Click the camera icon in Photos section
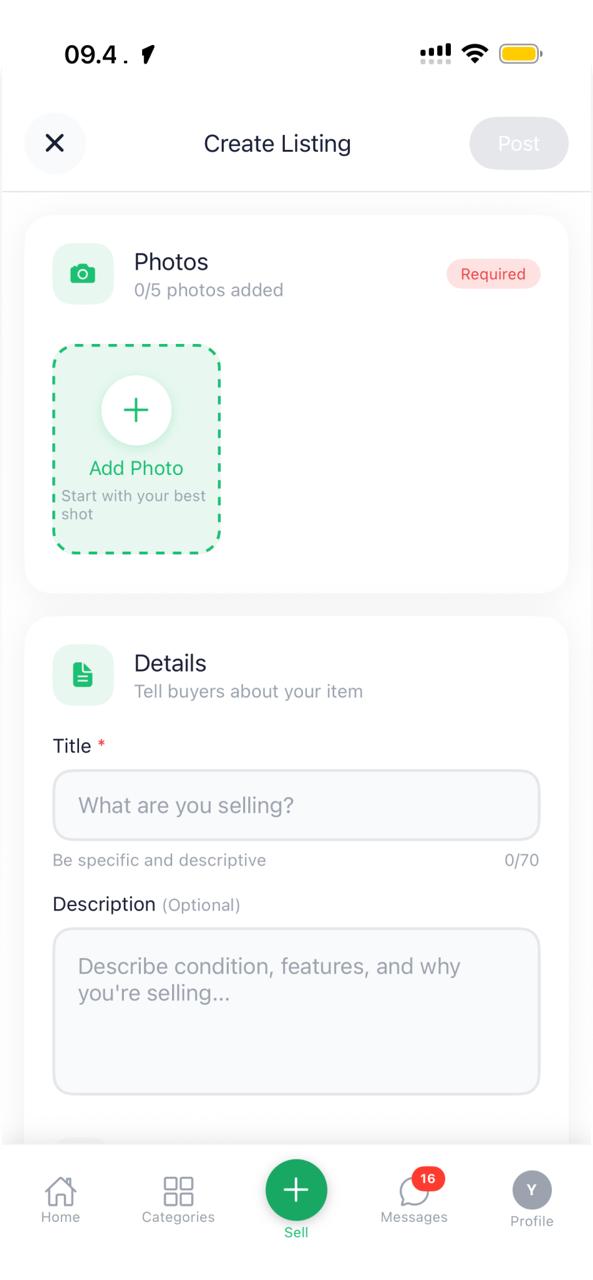The height and width of the screenshot is (1280, 593). (83, 273)
